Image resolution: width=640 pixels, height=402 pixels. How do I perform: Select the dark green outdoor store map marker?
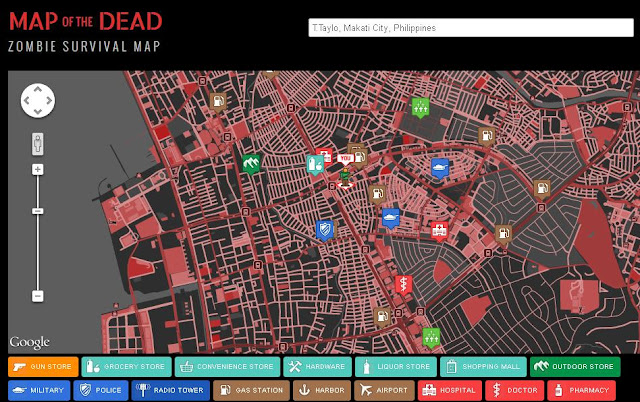coord(251,164)
